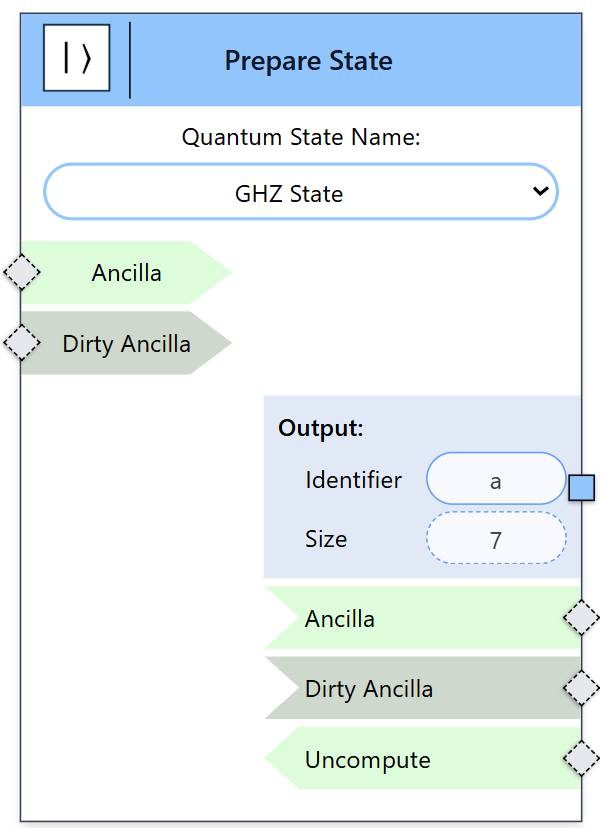602x828 pixels.
Task: Select the Dirty Ancilla input diamond handle
Action: (22, 343)
